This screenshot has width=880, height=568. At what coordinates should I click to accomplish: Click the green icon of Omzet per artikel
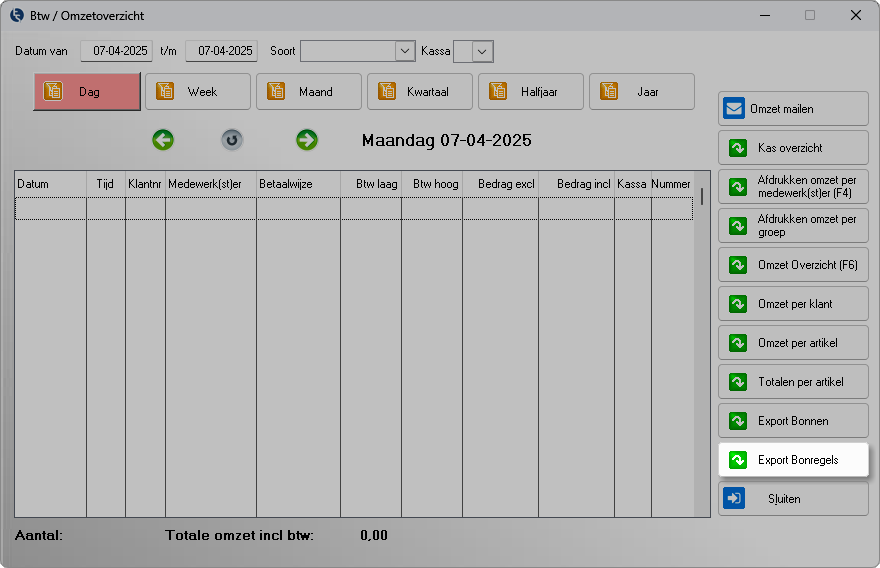click(x=738, y=343)
